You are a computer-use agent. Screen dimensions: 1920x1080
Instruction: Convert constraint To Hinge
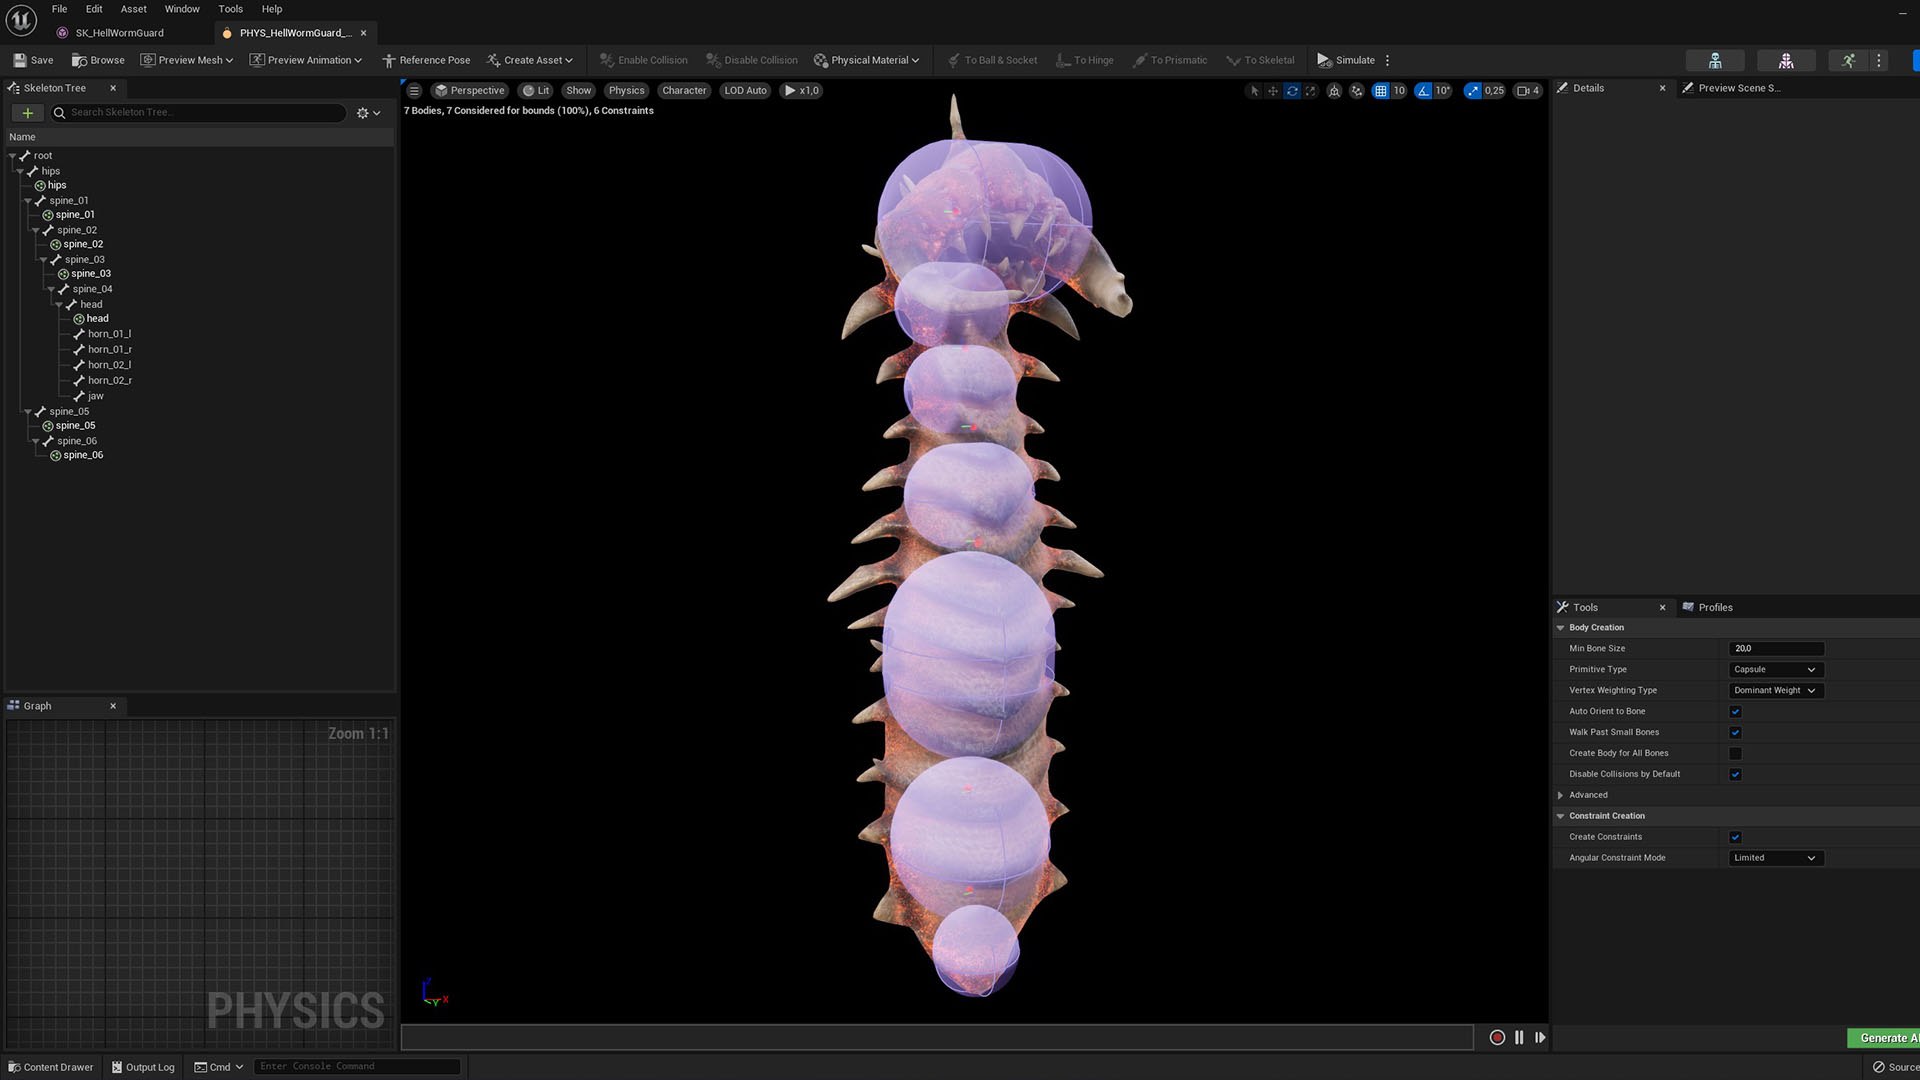pyautogui.click(x=1084, y=60)
